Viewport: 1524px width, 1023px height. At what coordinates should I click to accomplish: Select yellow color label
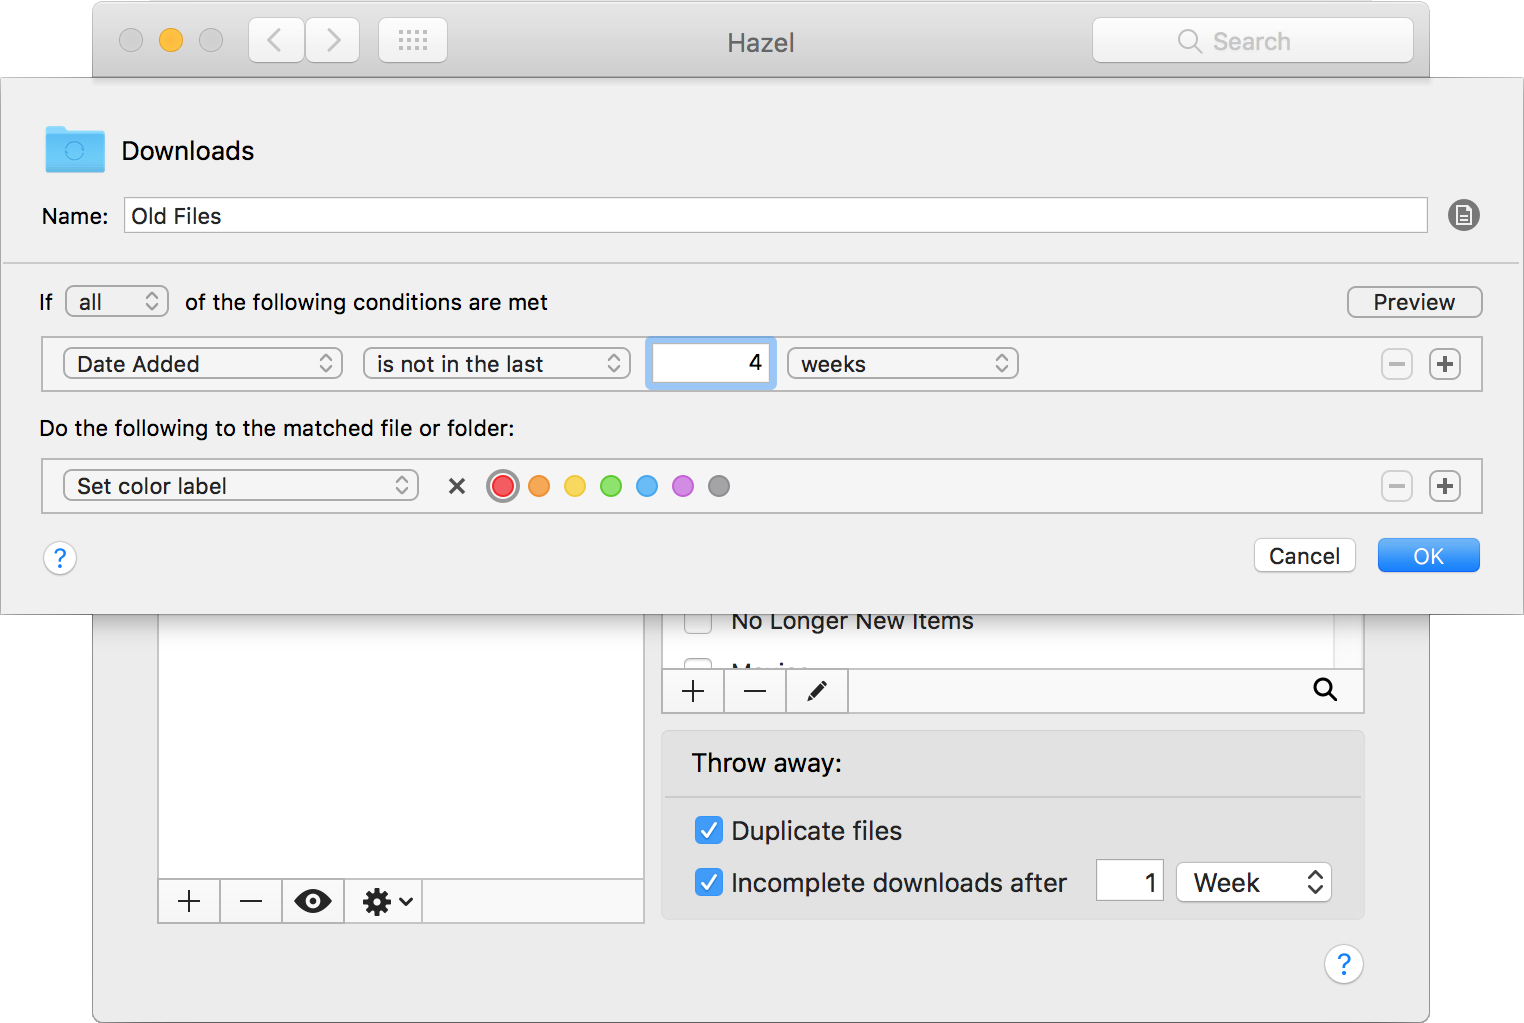click(575, 486)
